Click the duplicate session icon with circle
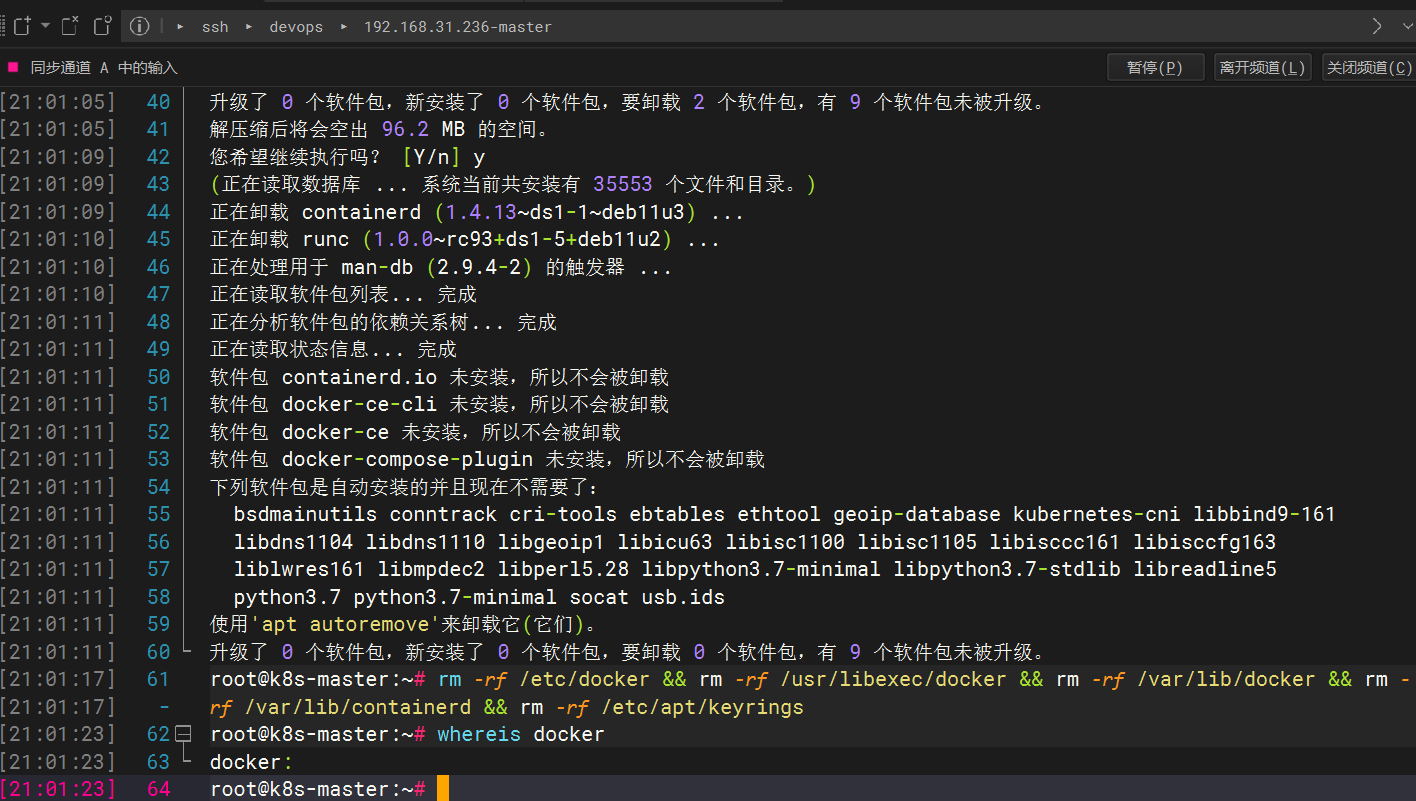The height and width of the screenshot is (801, 1416). [102, 26]
